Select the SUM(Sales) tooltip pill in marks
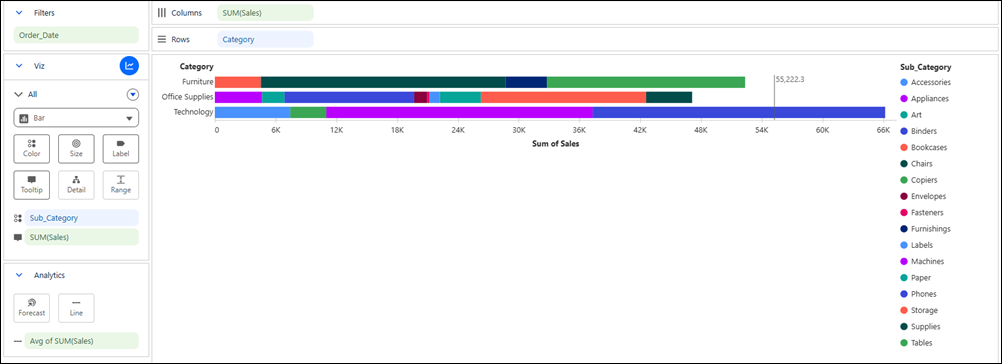This screenshot has height=364, width=1002. (82, 237)
